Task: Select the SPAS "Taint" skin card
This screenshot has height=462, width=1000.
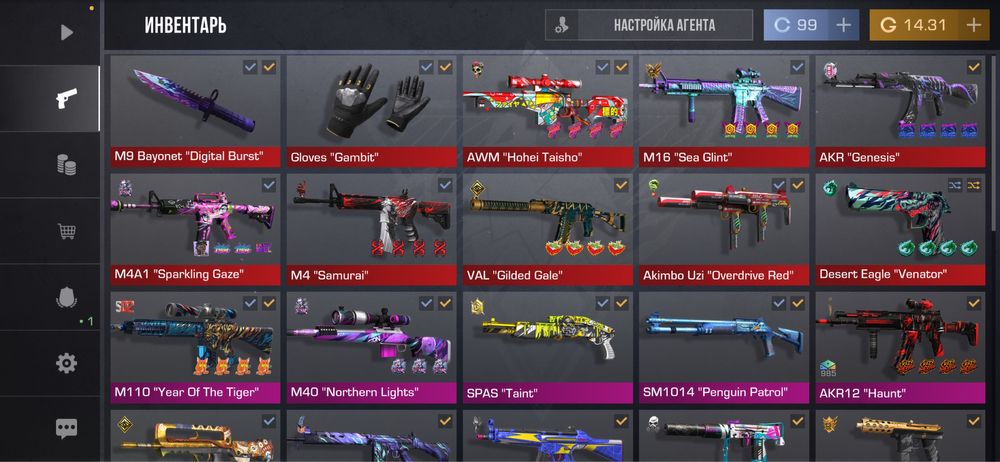Action: point(548,348)
